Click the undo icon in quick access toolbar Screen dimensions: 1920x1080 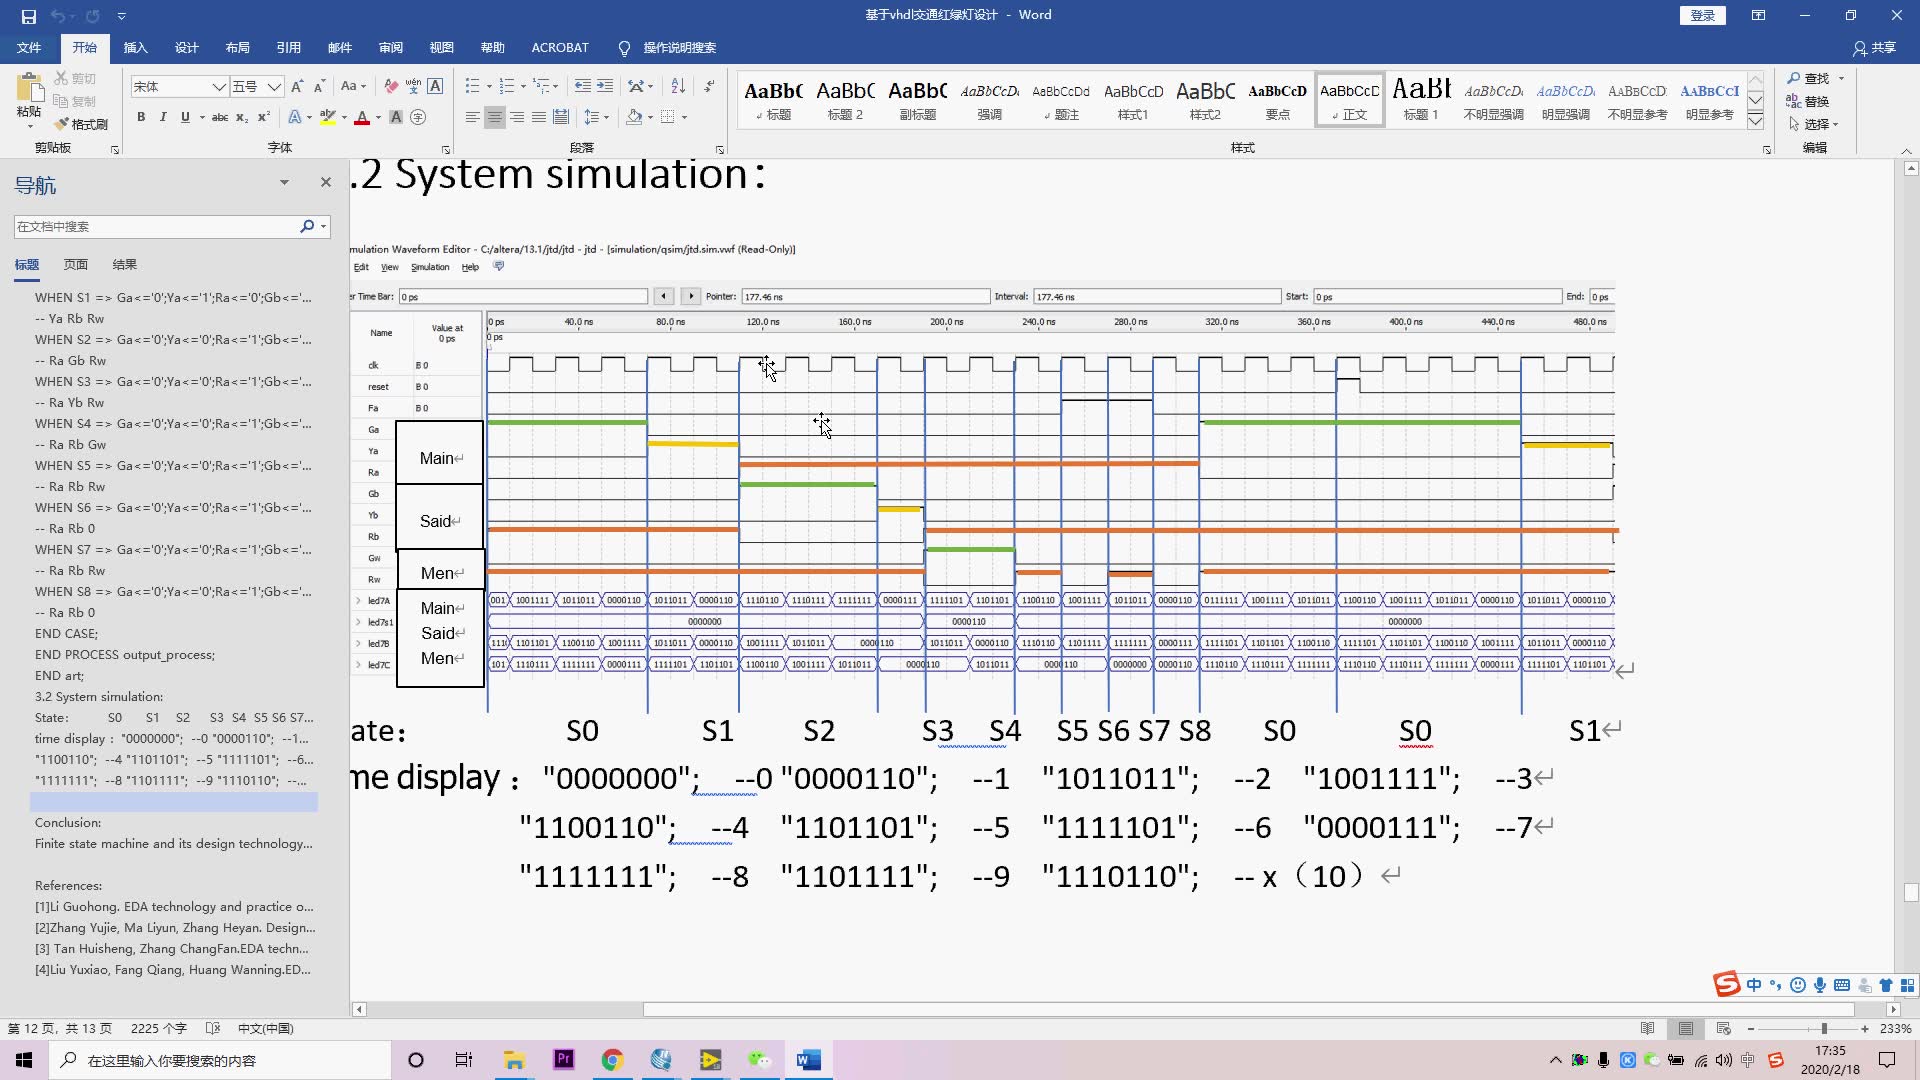pyautogui.click(x=55, y=15)
